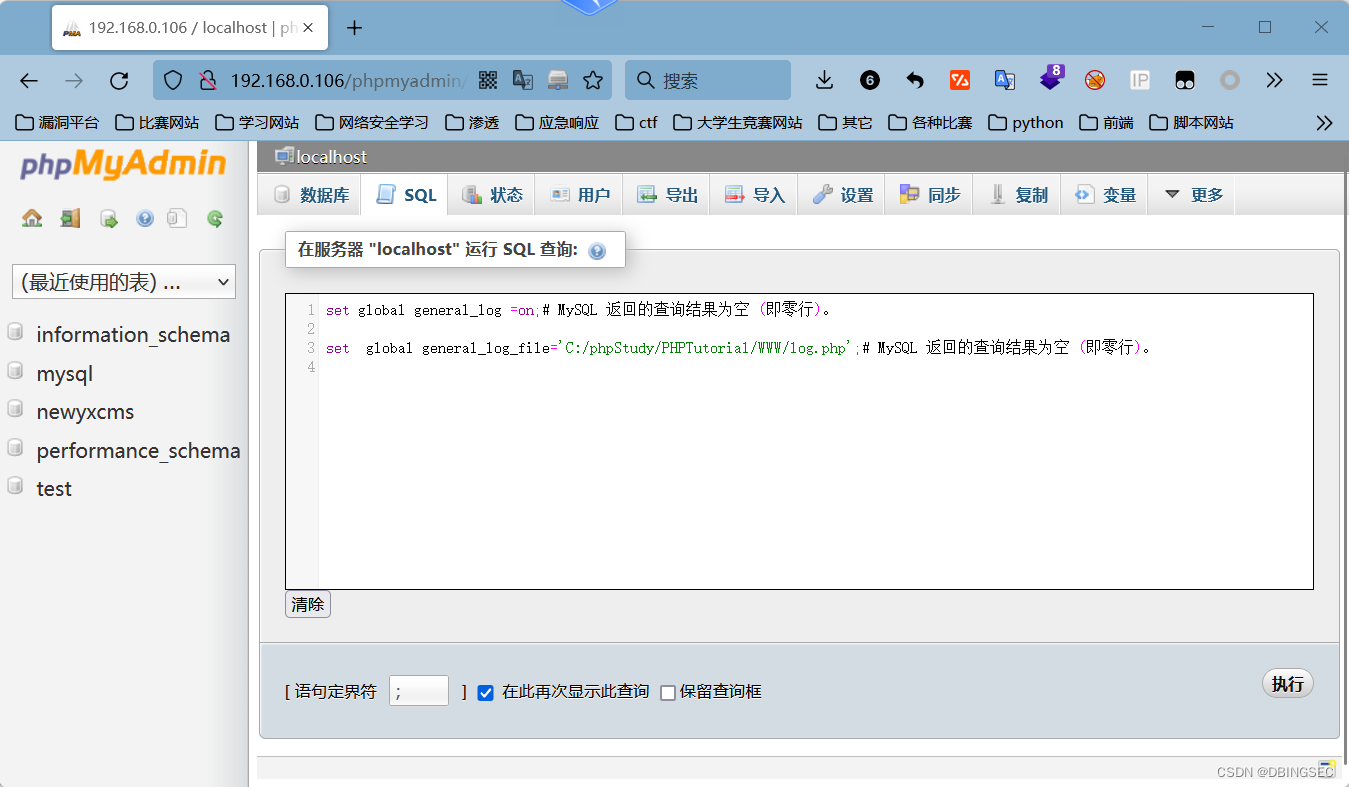The width and height of the screenshot is (1349, 787).
Task: Open a new browser tab with plus button
Action: [354, 28]
